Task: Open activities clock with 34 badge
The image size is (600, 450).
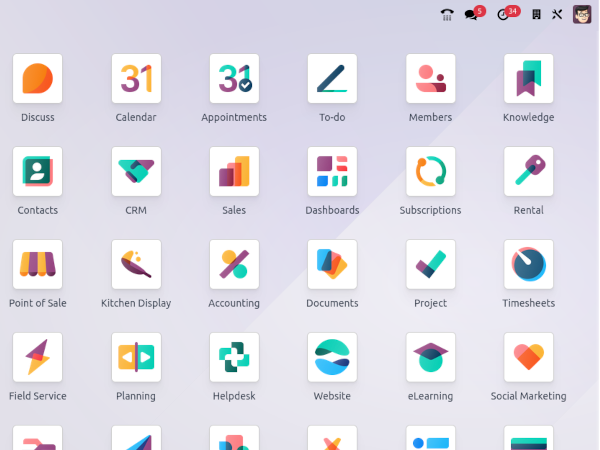Action: point(508,13)
